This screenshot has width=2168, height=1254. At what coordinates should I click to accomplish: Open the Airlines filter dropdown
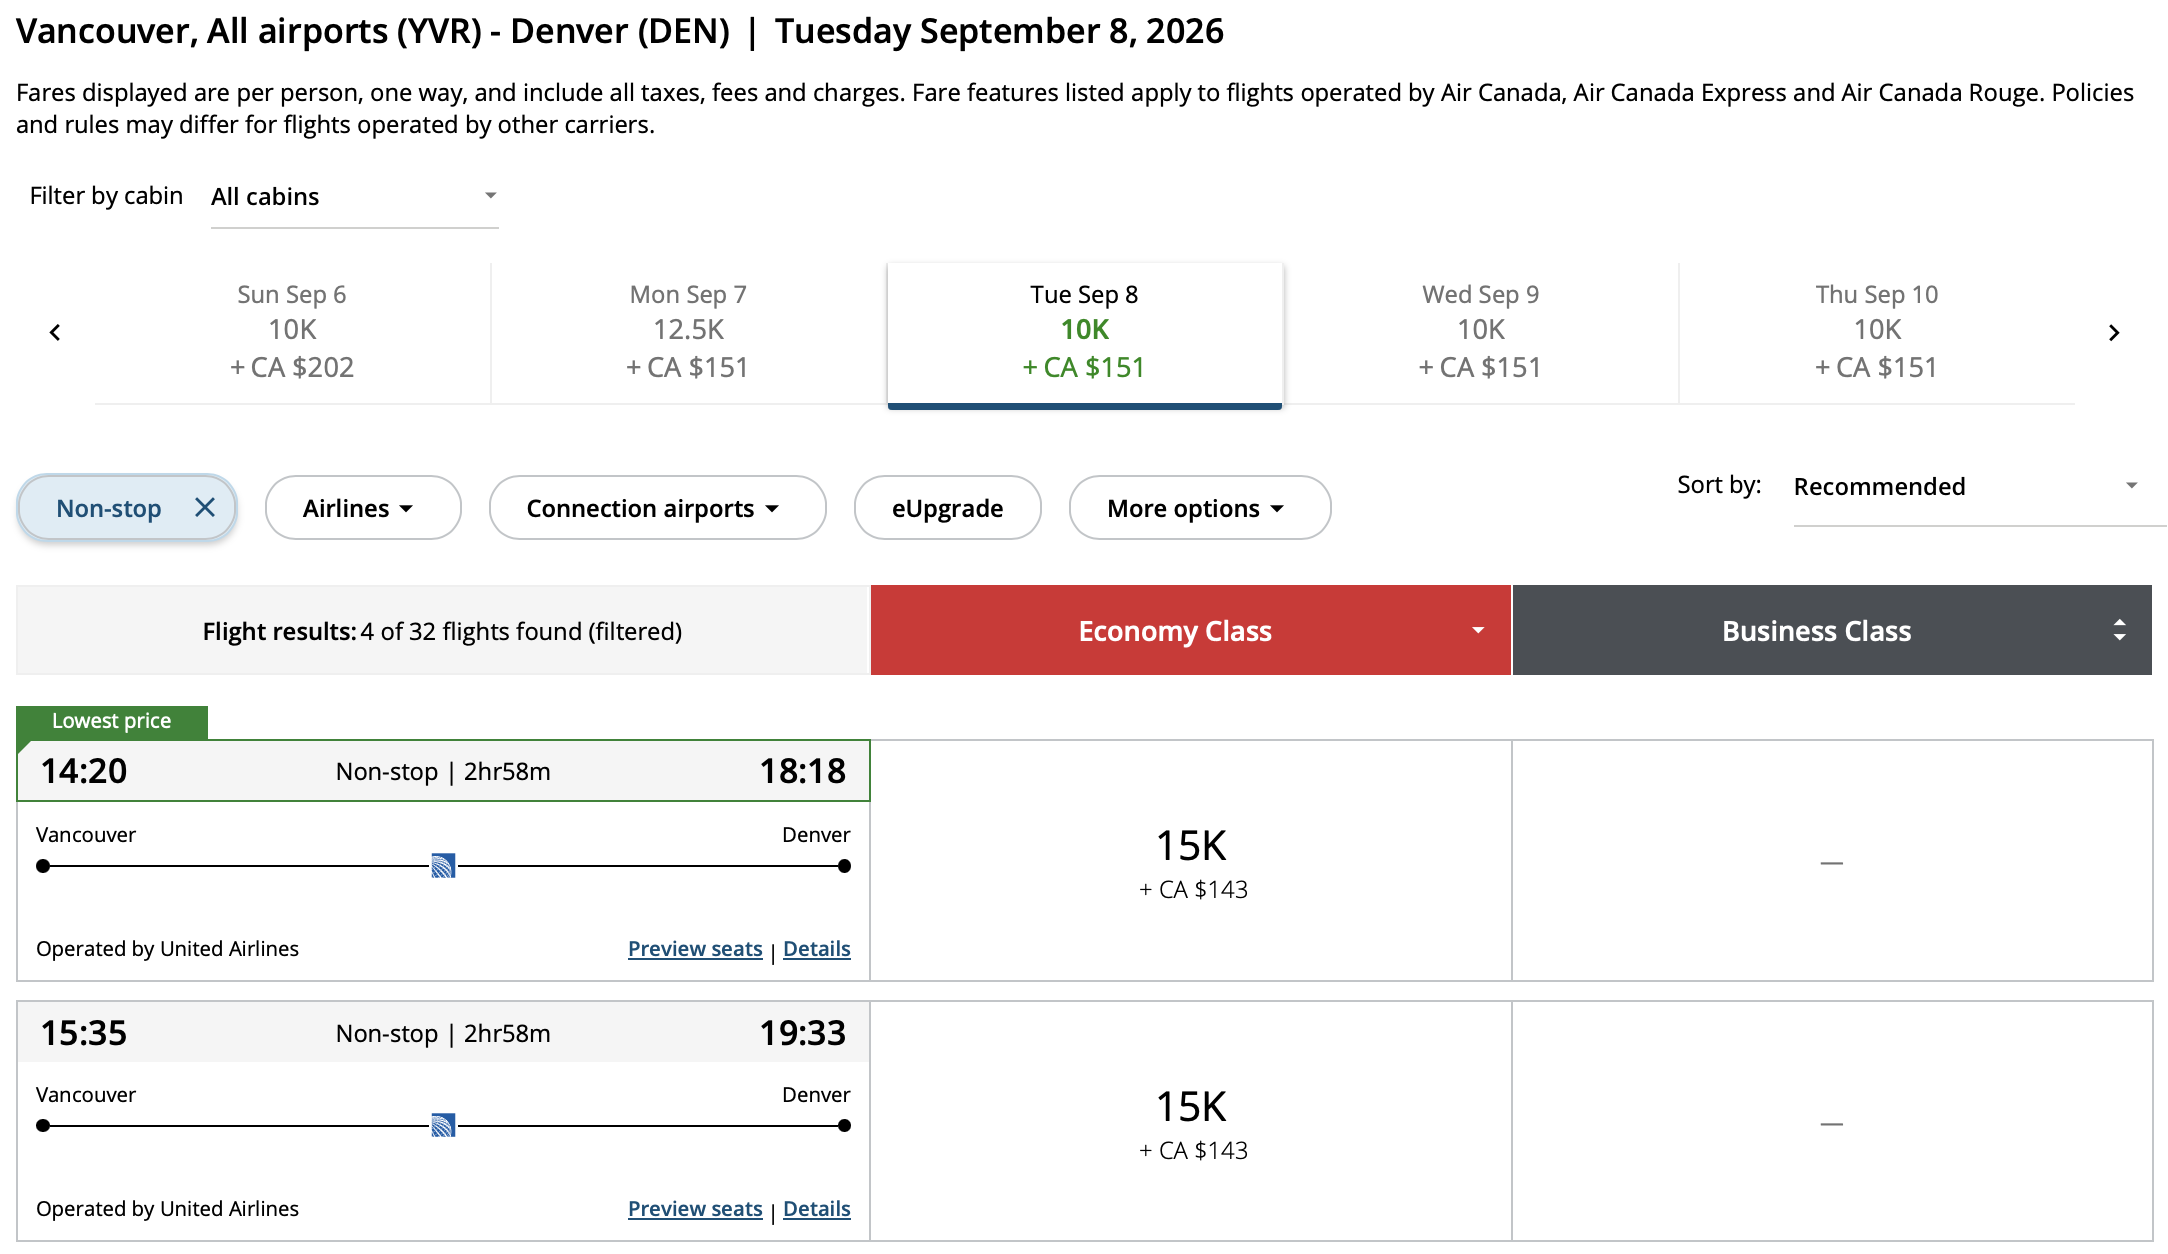tap(363, 508)
